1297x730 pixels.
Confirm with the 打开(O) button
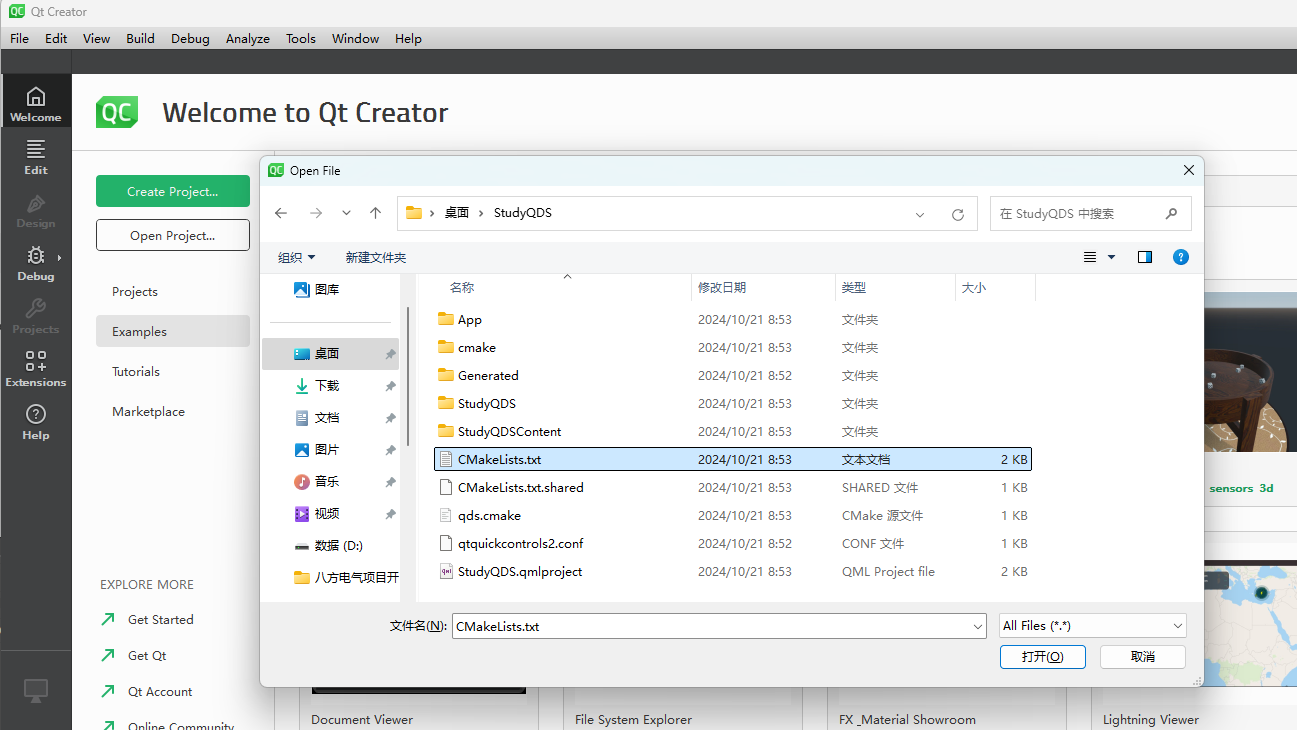[x=1042, y=657]
